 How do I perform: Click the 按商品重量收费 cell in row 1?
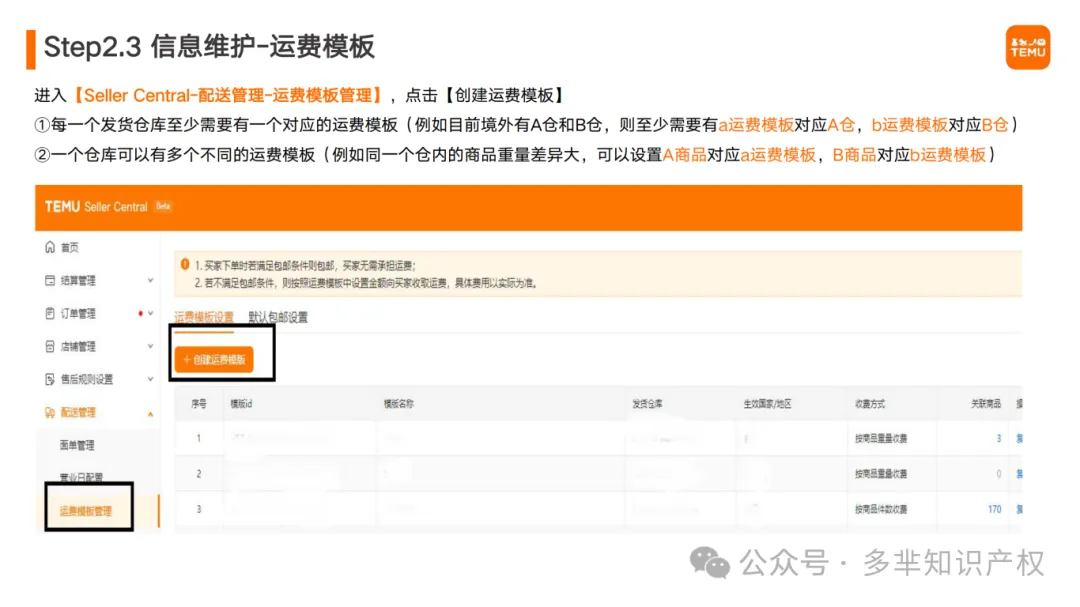[881, 438]
